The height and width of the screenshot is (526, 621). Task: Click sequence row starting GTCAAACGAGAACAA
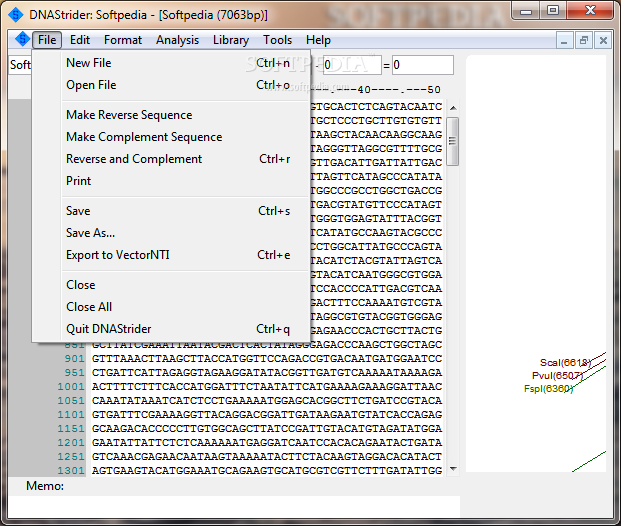[267, 457]
